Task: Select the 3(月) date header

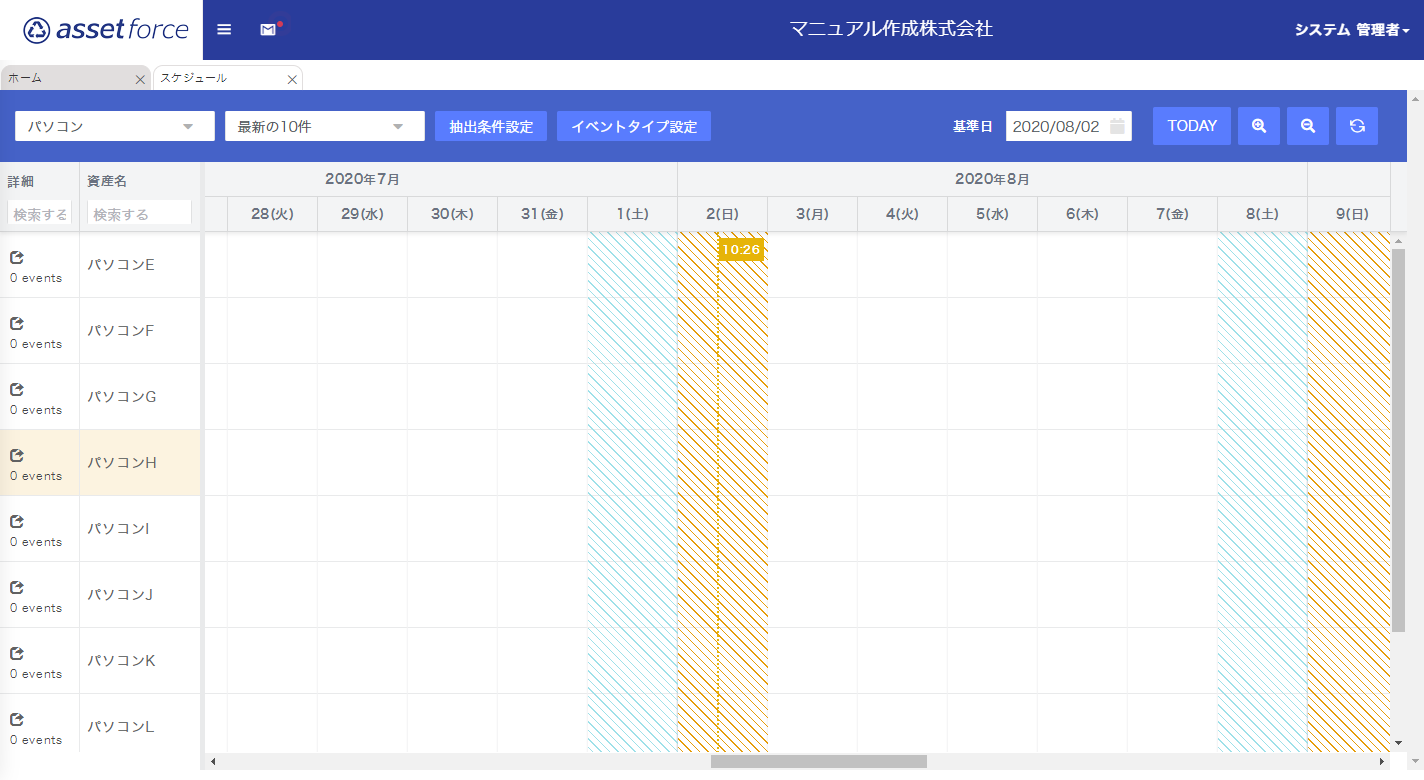Action: 812,214
